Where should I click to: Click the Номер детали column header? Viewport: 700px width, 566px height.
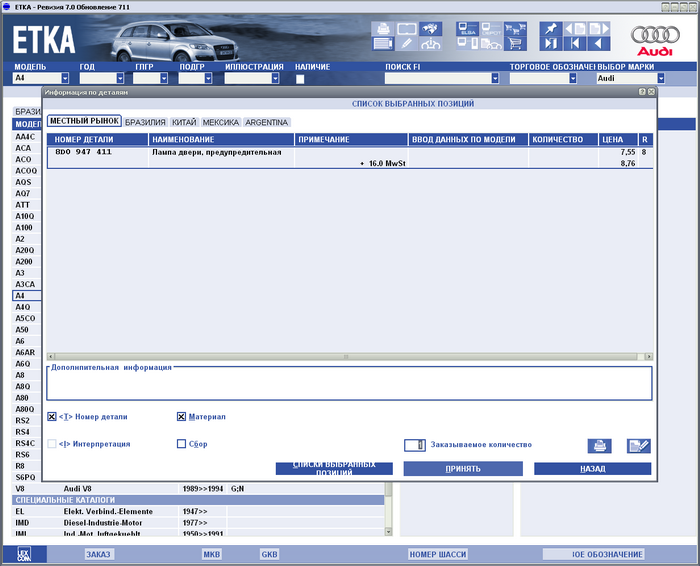coord(98,139)
